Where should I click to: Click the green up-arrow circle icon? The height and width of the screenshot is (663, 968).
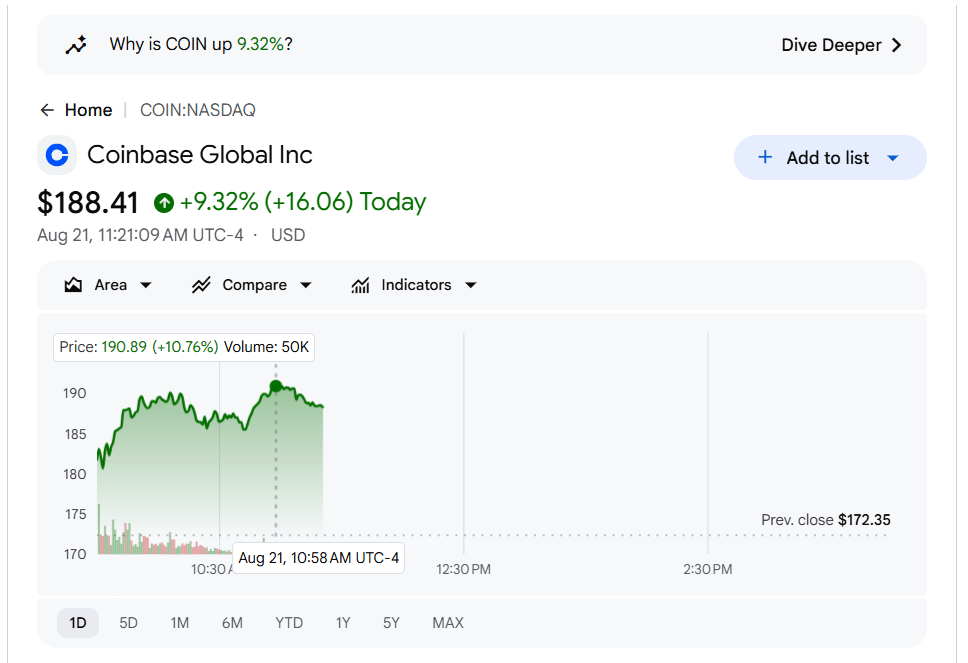pos(164,202)
